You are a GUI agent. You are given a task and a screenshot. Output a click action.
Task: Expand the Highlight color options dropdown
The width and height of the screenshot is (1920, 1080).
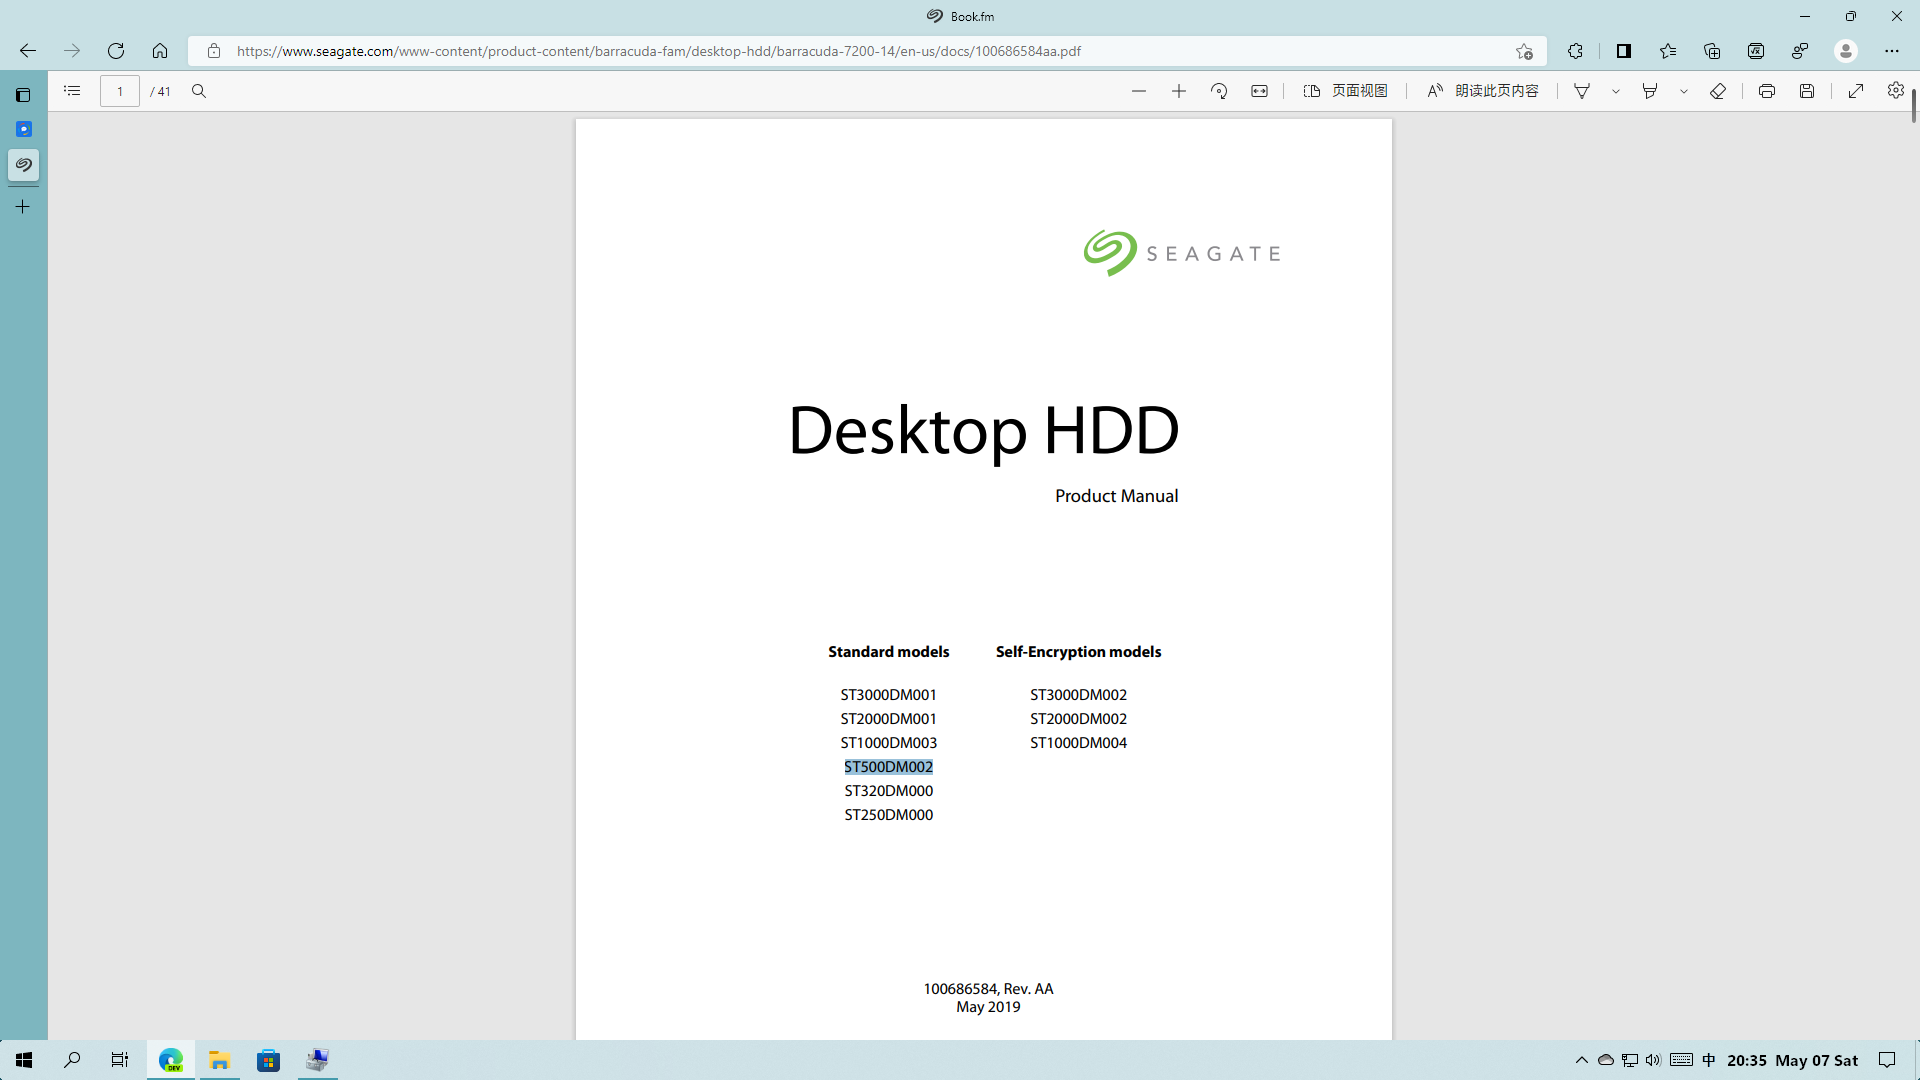[x=1684, y=91]
